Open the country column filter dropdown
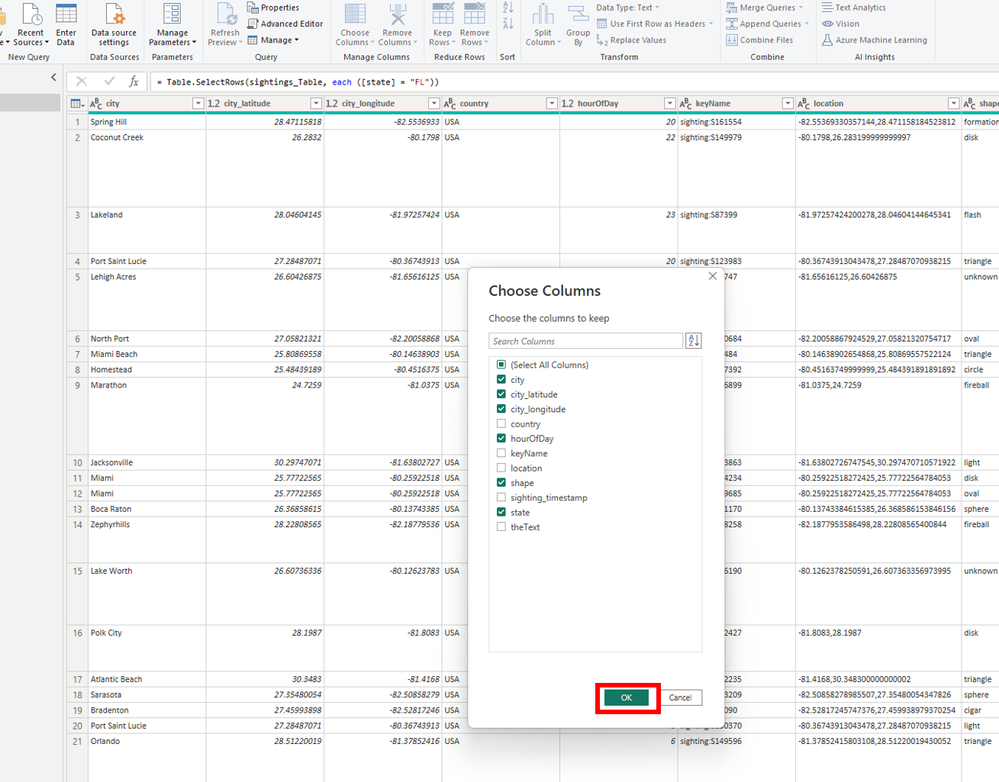This screenshot has height=782, width=999. [x=552, y=103]
